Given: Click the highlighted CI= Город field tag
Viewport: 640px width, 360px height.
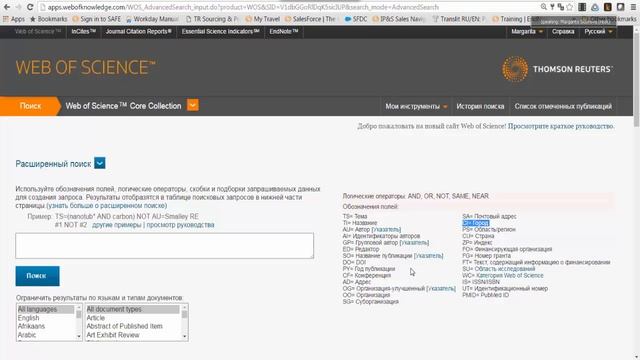Looking at the screenshot, I should [476, 223].
